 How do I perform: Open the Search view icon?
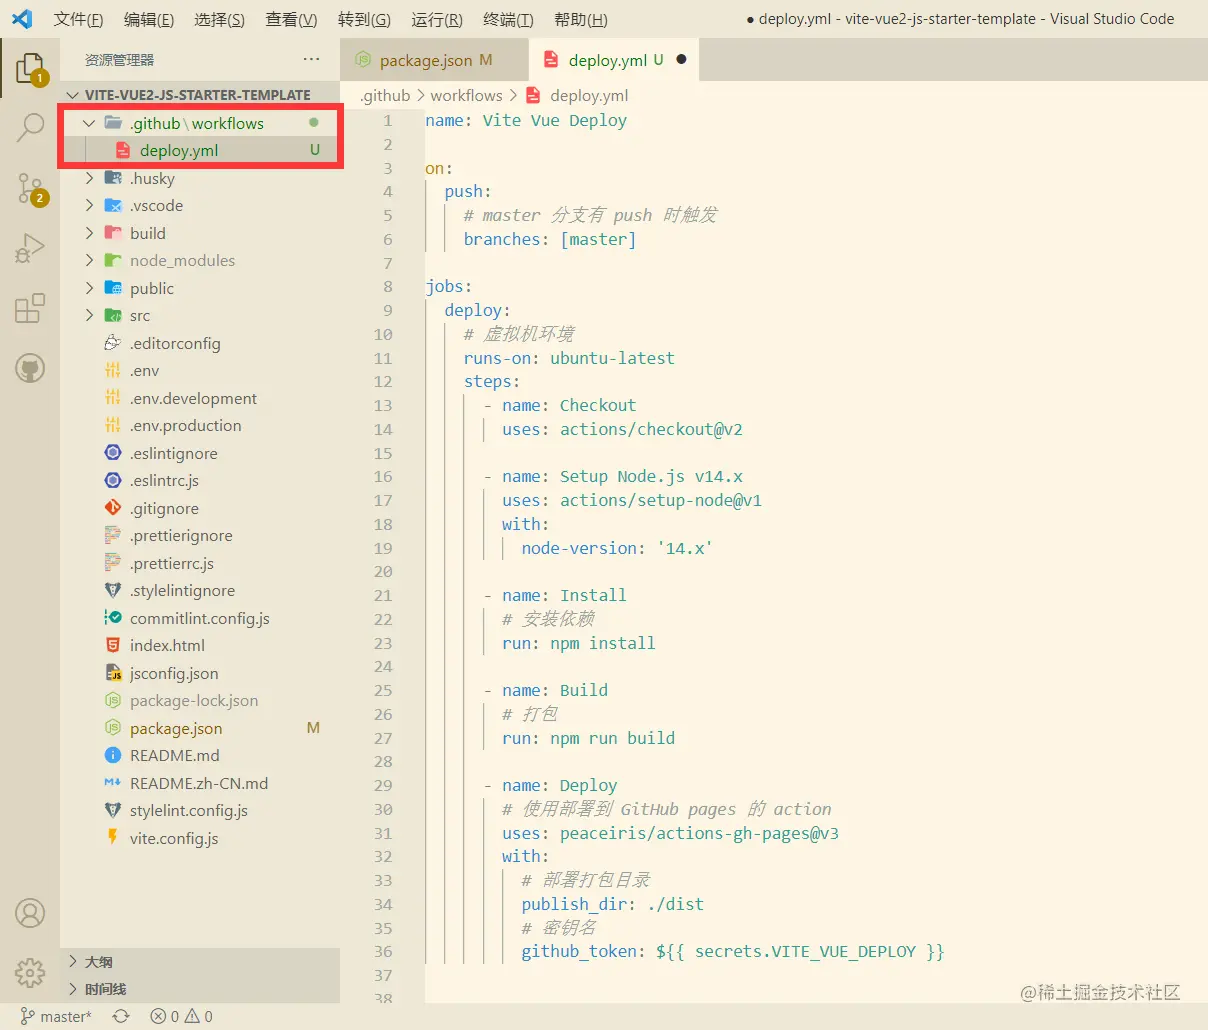point(30,127)
